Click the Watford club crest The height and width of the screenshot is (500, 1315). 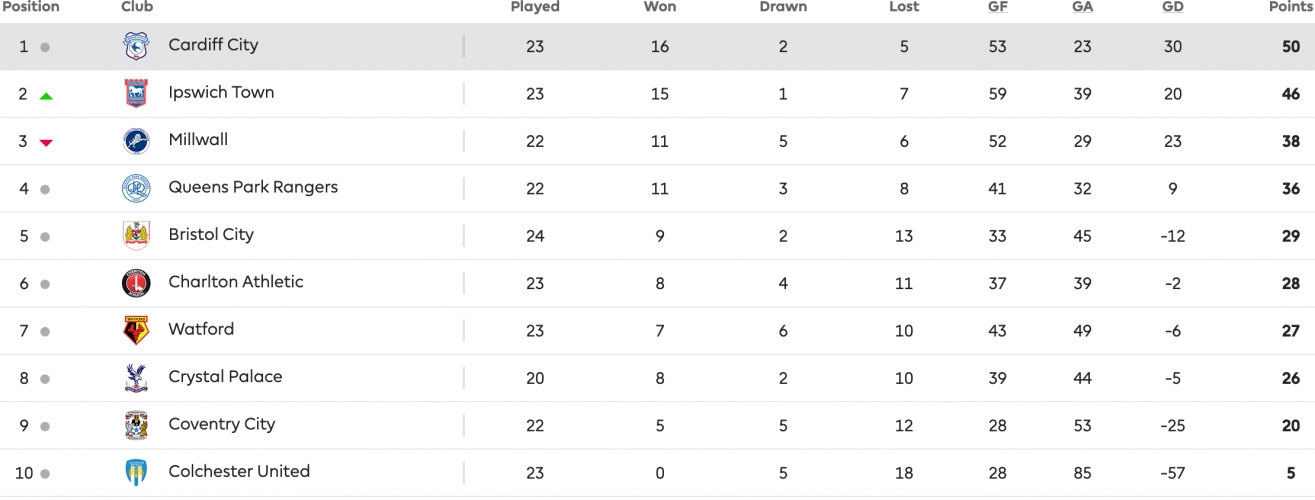(136, 330)
